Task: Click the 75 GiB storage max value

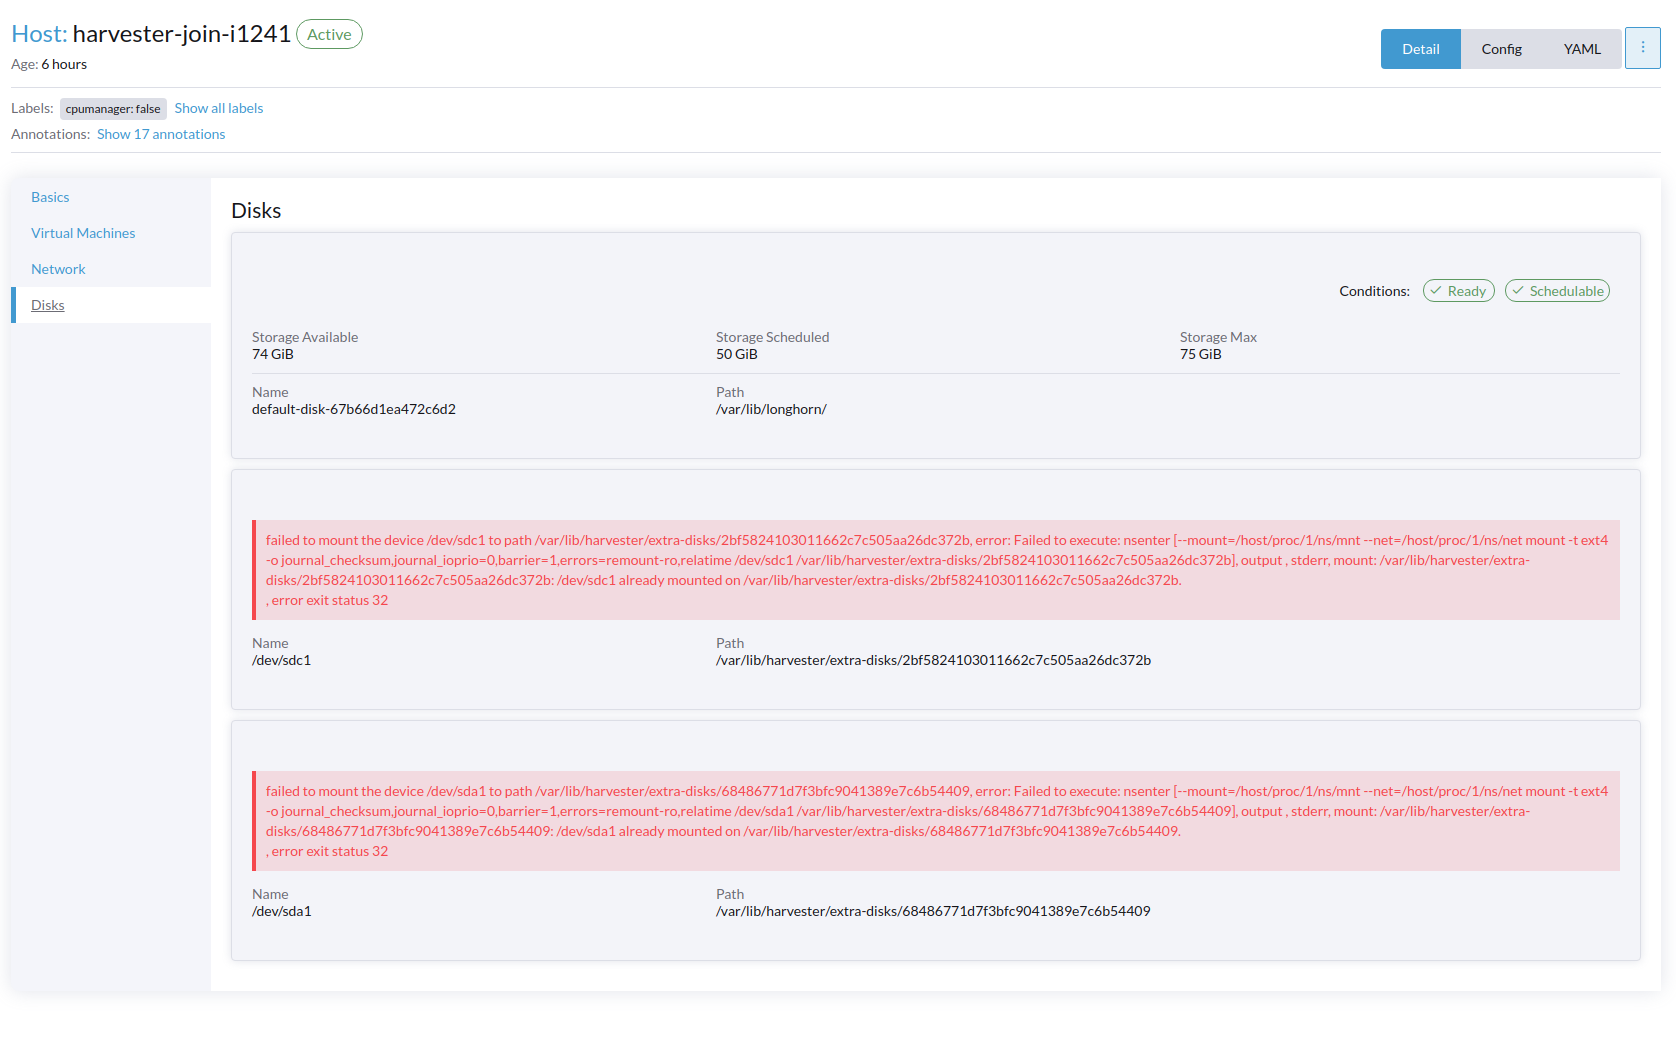Action: point(1201,354)
